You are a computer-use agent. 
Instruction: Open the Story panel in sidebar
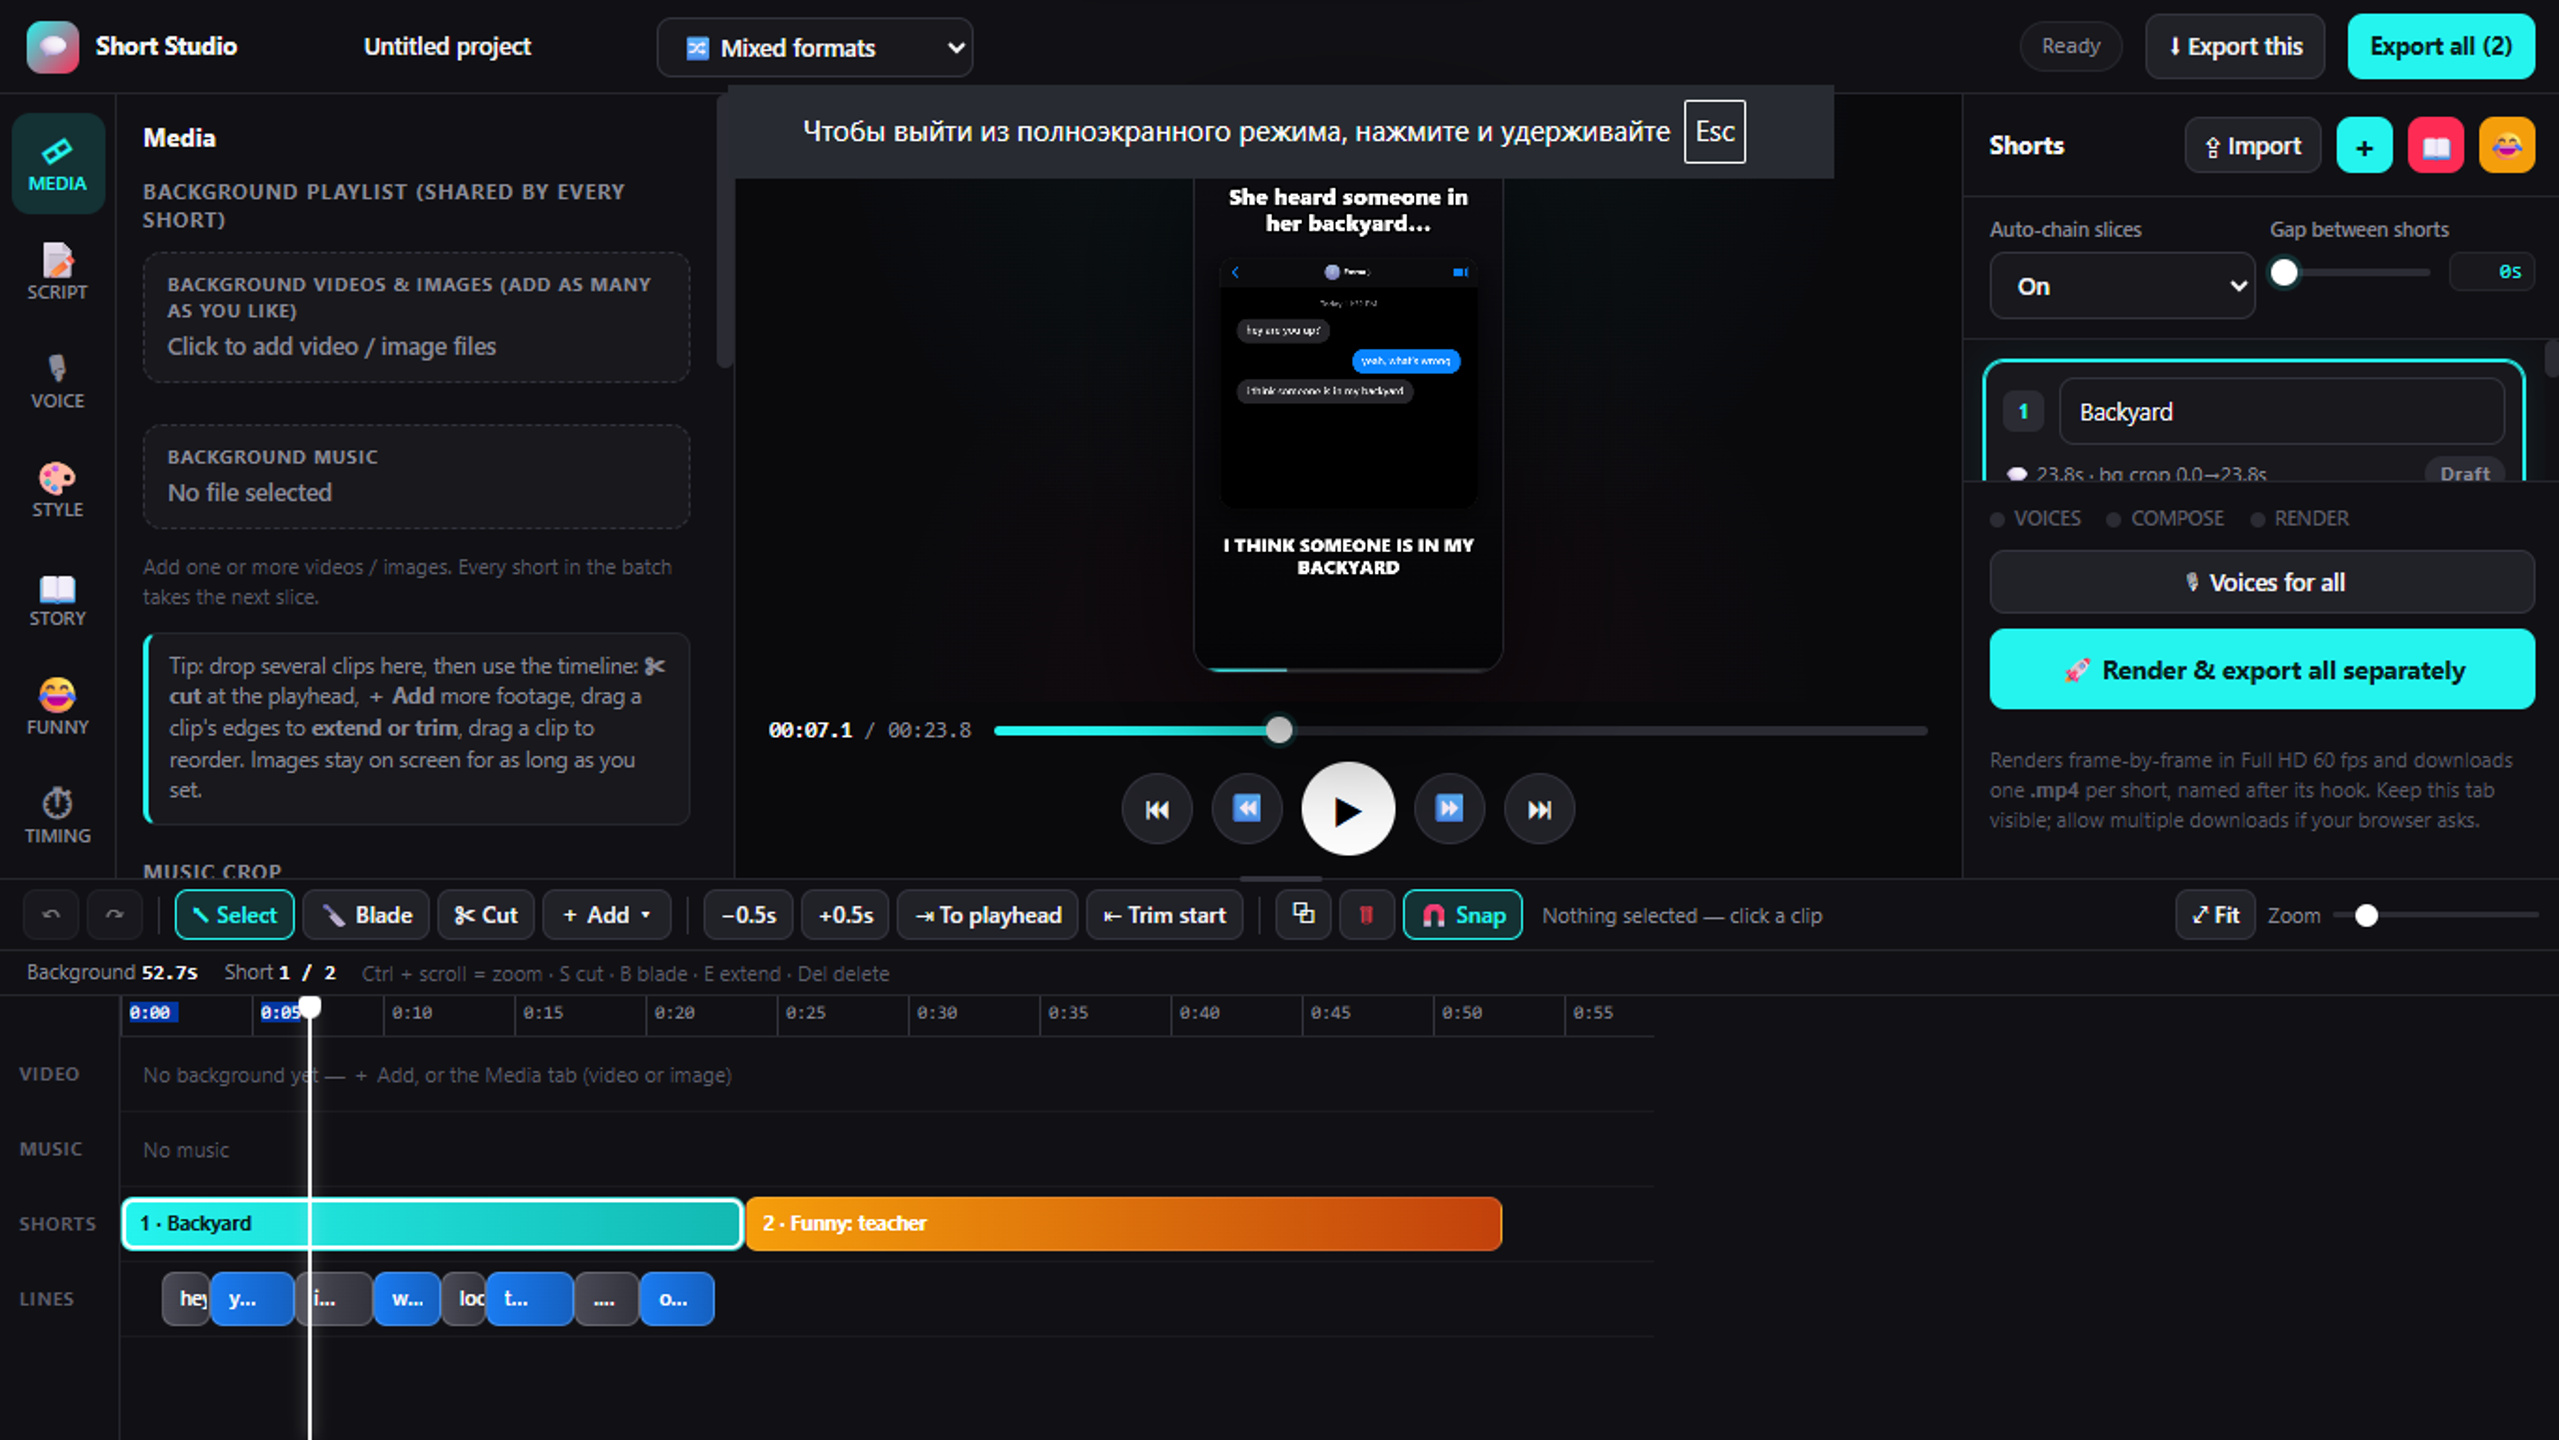point(57,598)
